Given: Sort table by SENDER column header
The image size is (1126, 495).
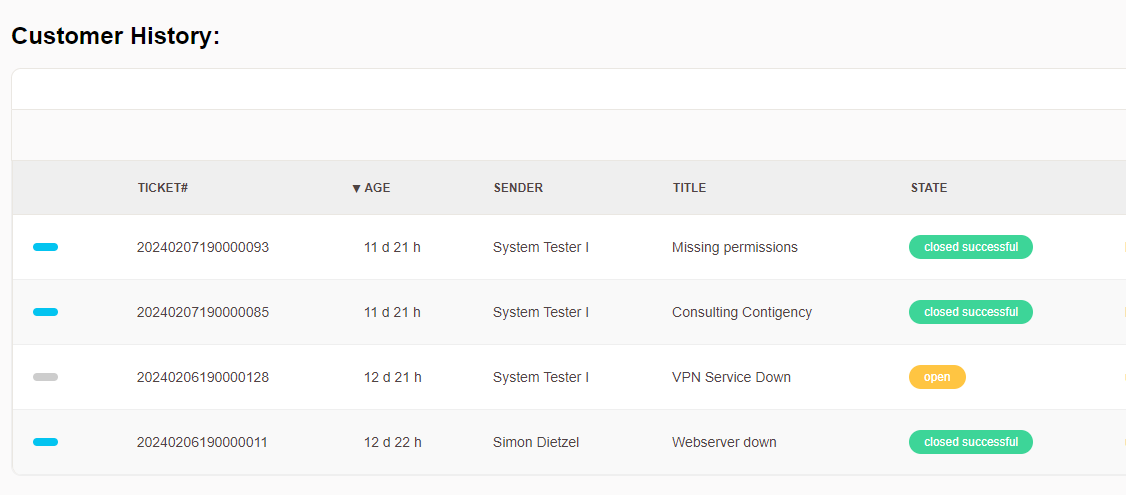Looking at the screenshot, I should [518, 188].
